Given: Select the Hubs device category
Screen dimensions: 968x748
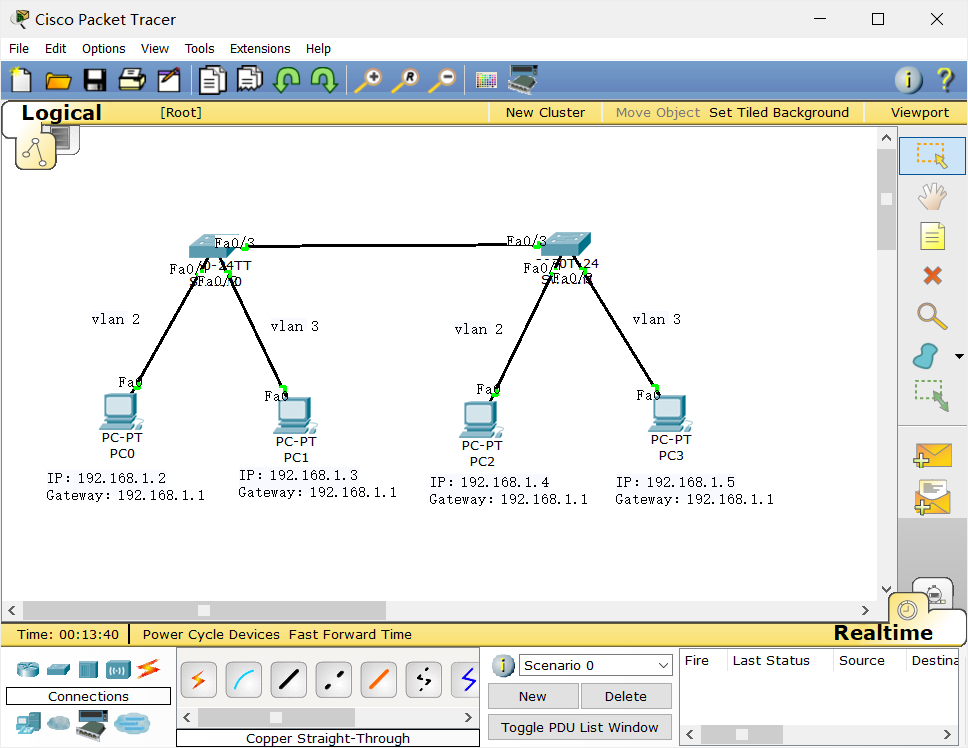Looking at the screenshot, I should (88, 669).
